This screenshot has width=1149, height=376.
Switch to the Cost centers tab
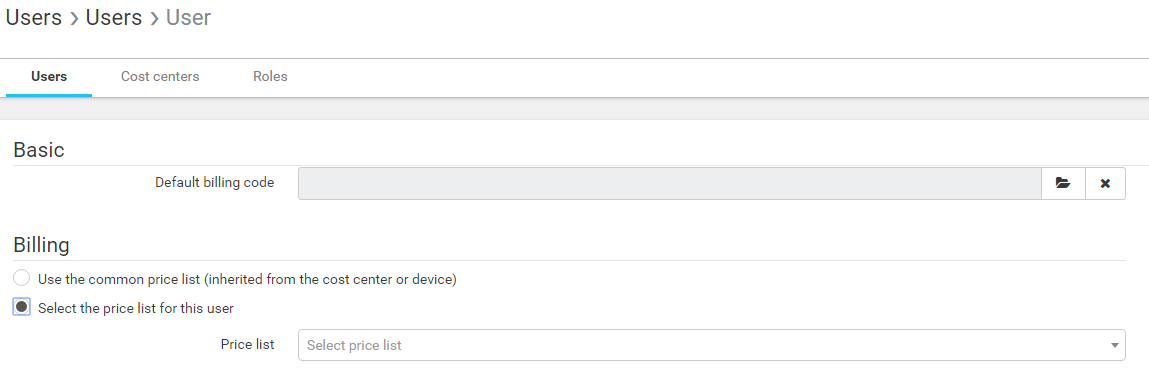(x=160, y=76)
